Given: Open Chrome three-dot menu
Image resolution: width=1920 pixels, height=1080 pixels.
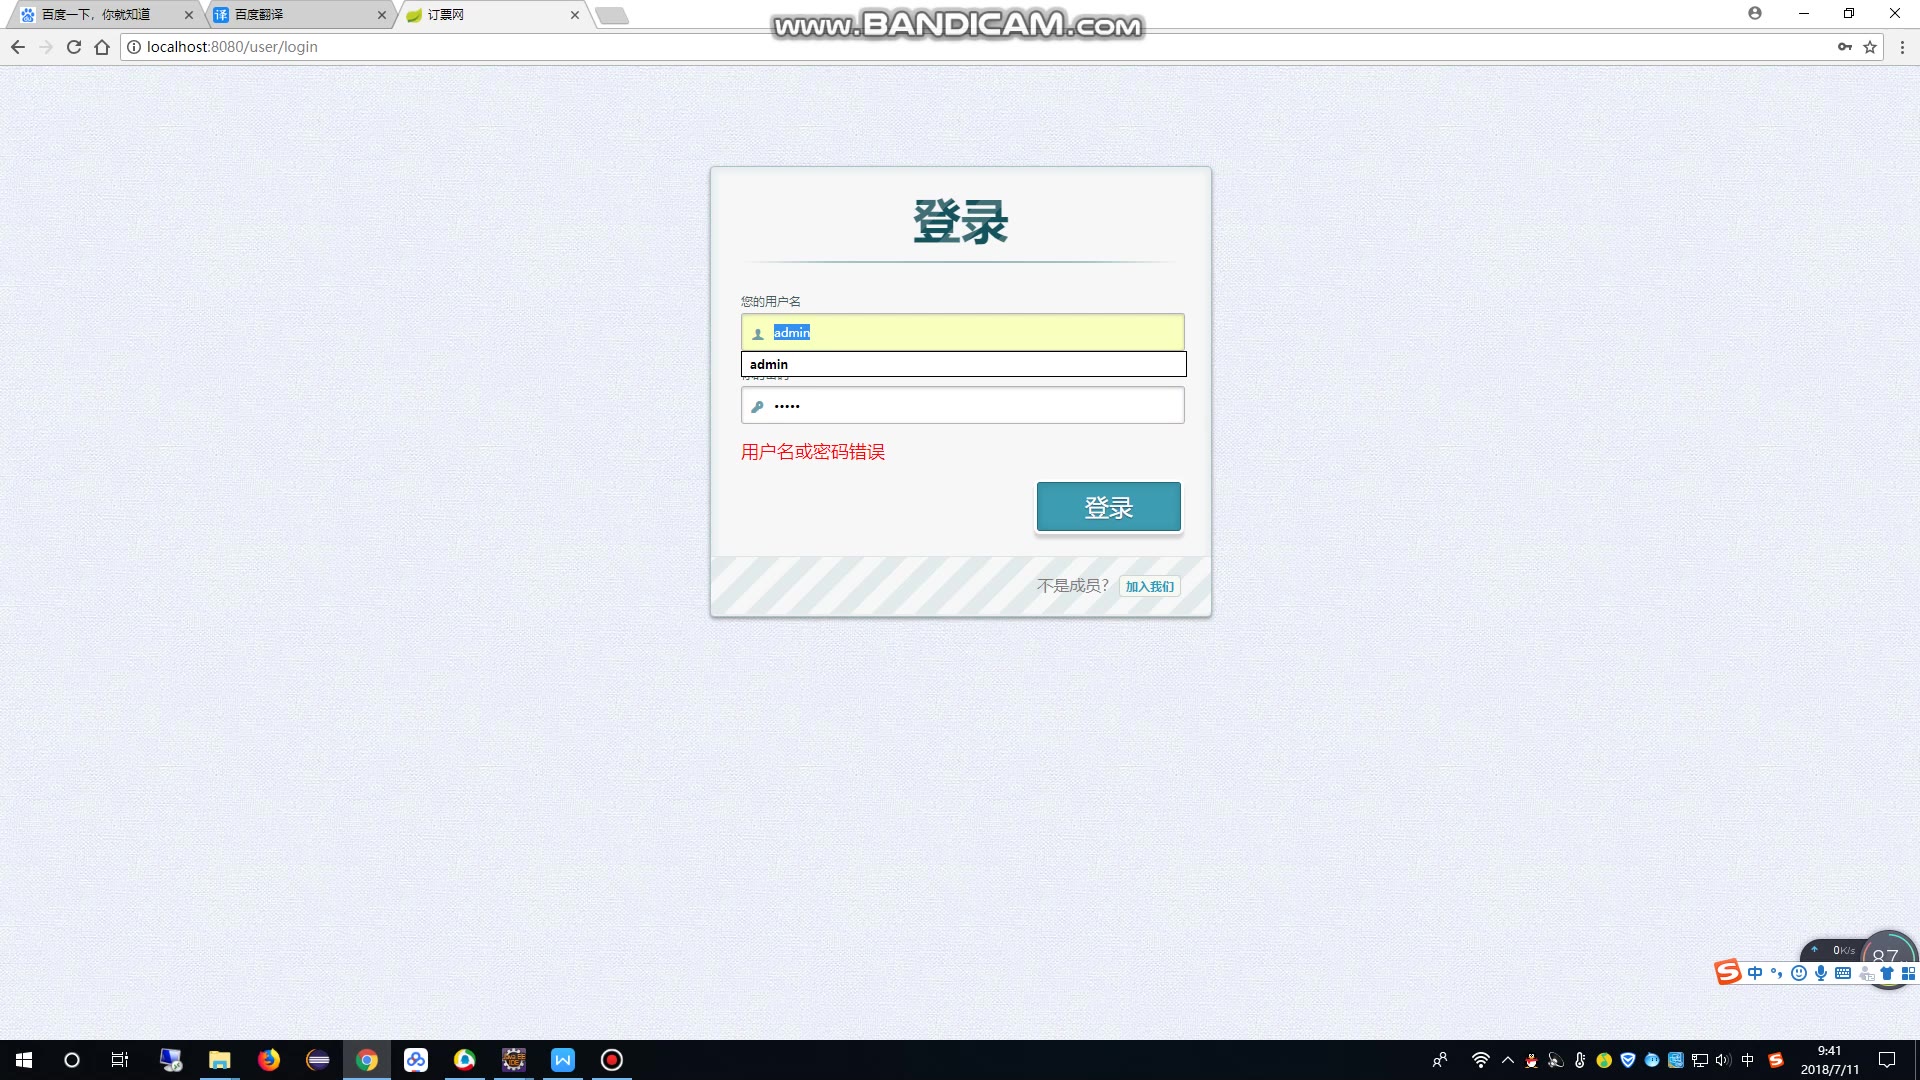Looking at the screenshot, I should click(1902, 47).
